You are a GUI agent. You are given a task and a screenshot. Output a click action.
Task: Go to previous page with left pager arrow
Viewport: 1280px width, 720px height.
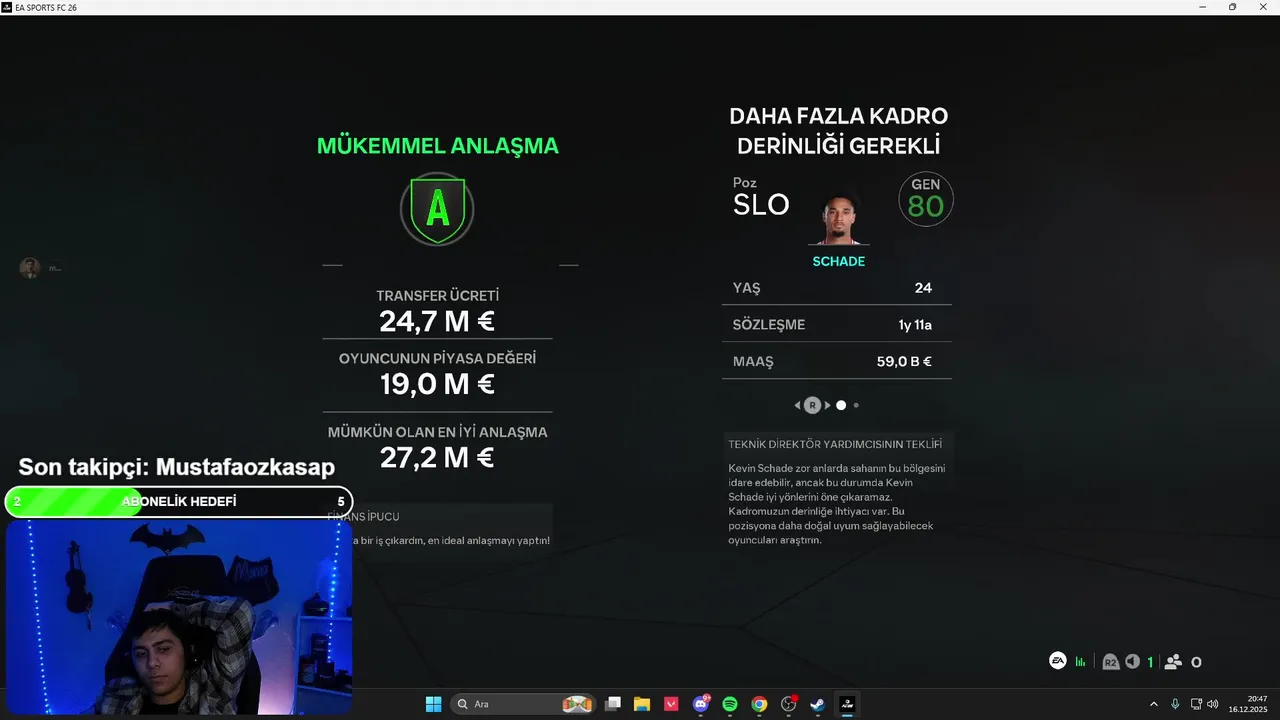point(797,405)
